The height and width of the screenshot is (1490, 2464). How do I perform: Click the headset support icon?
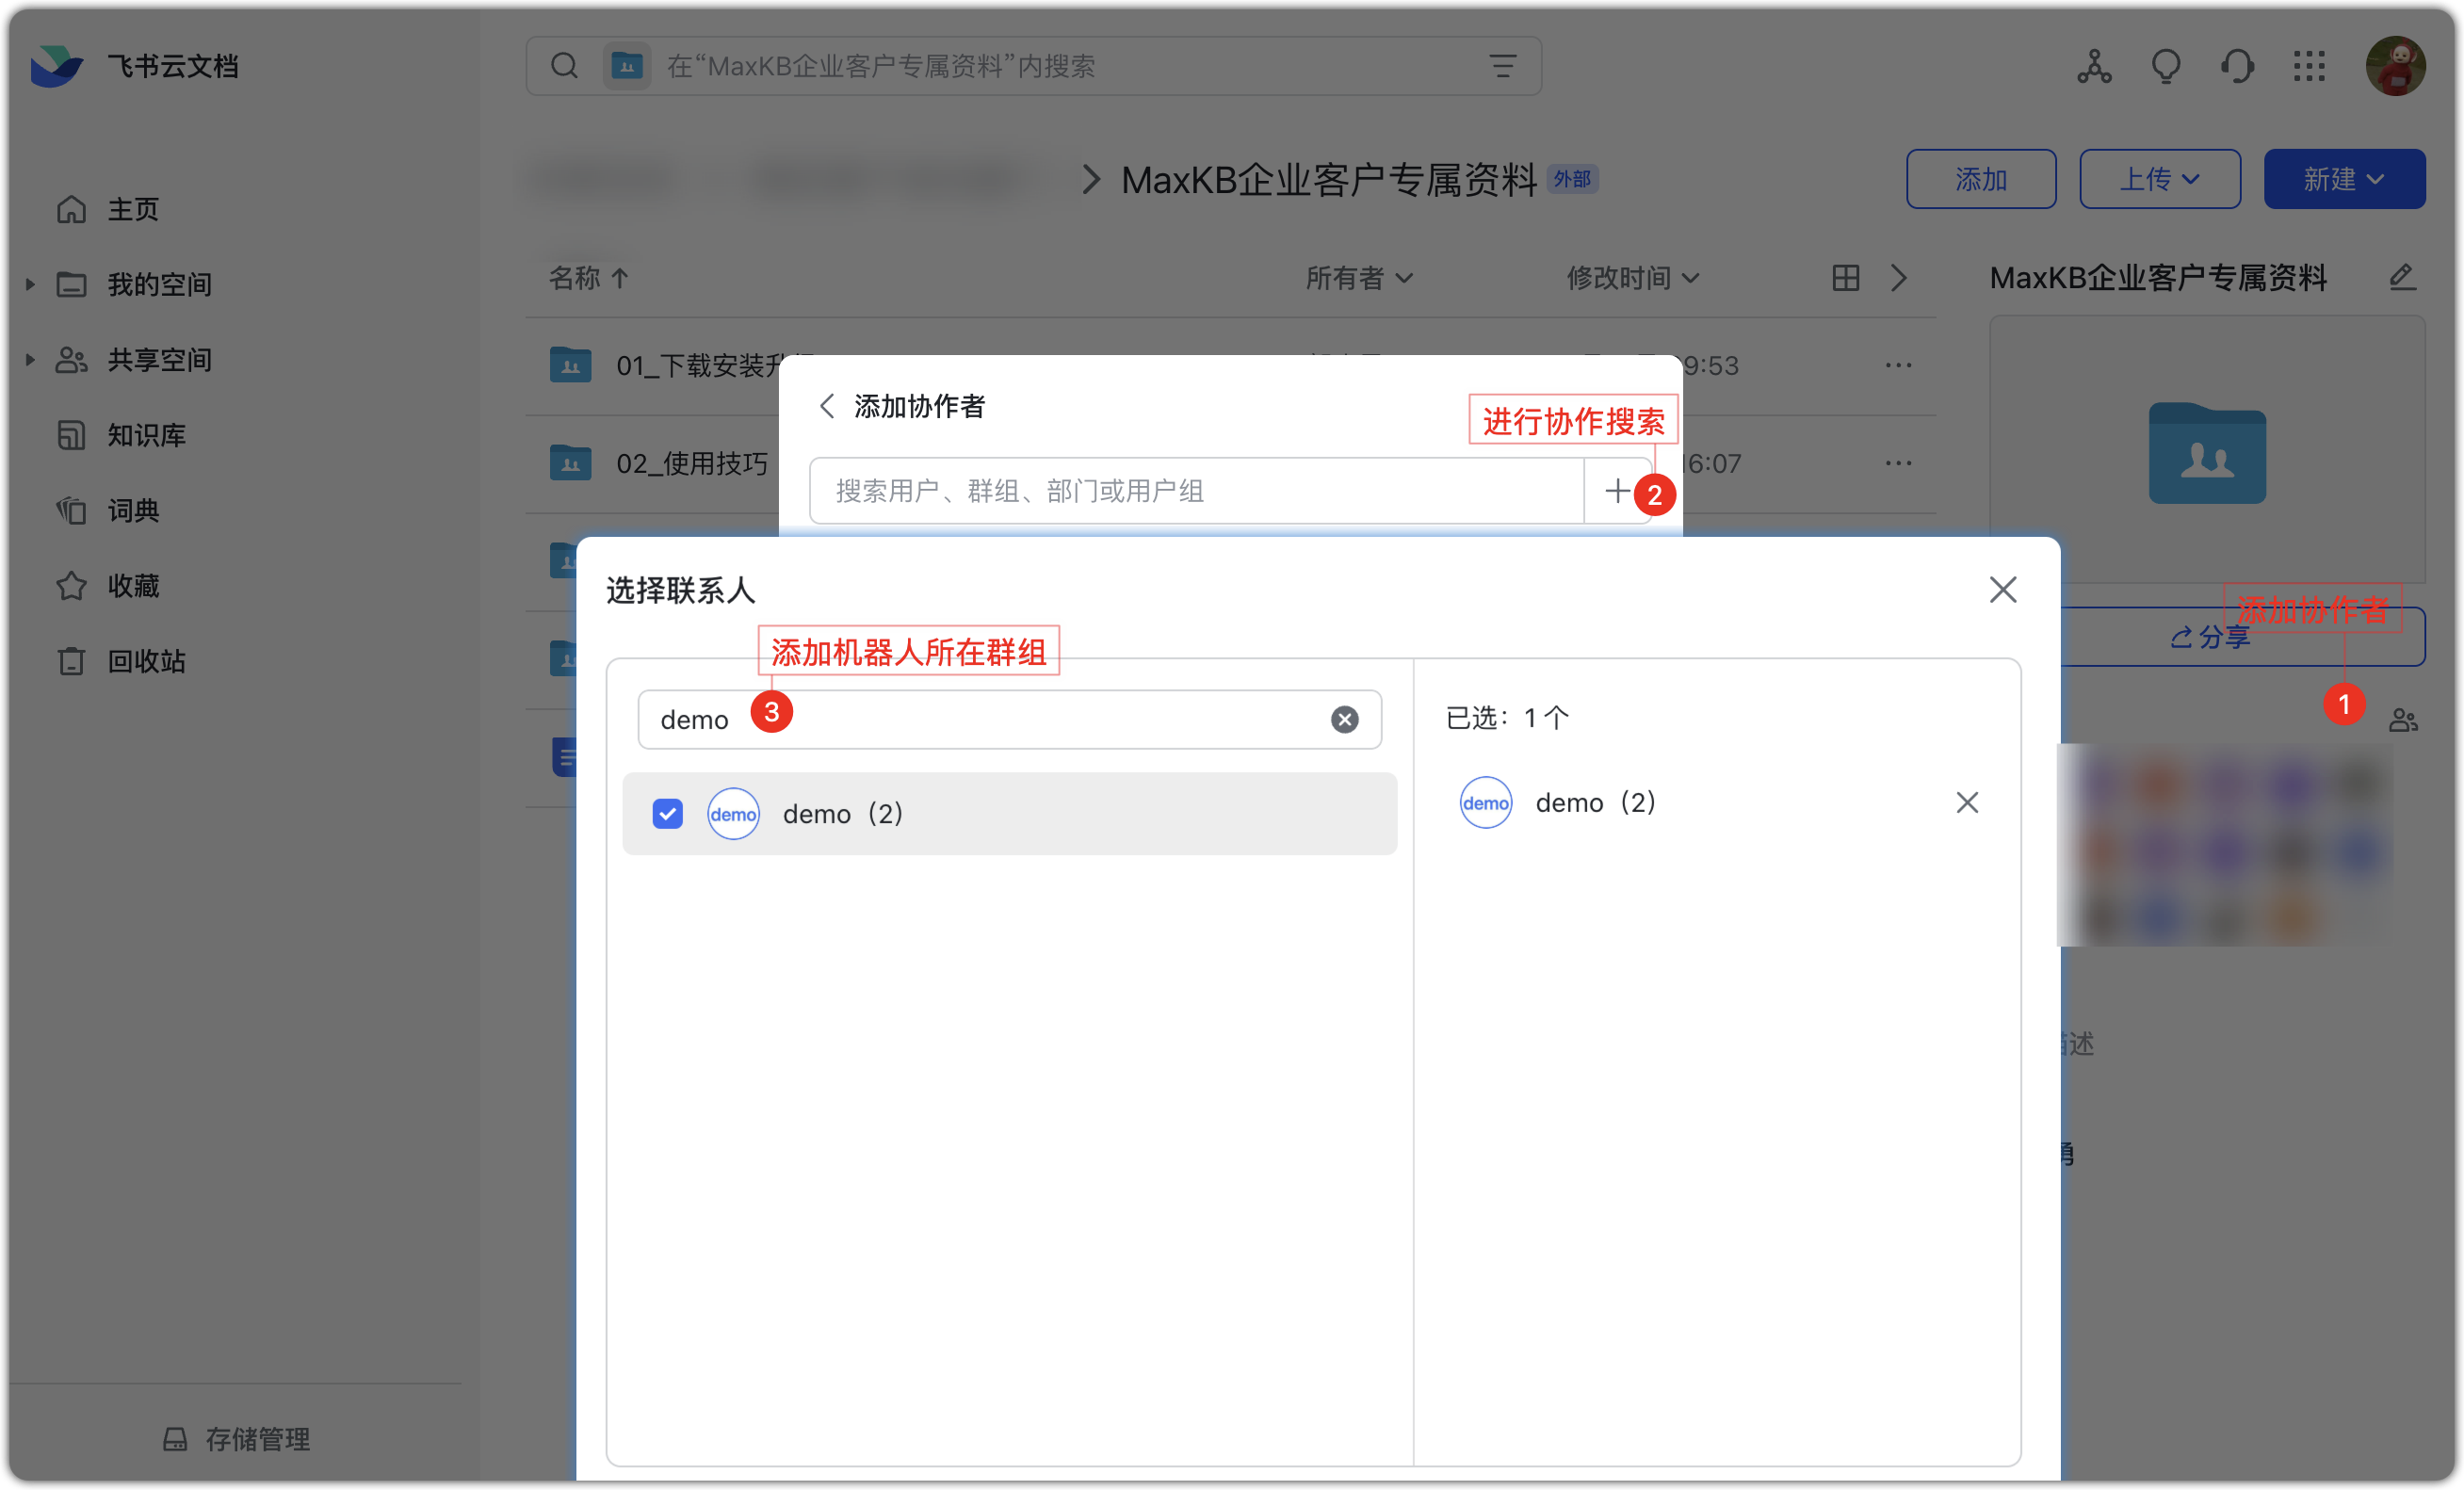point(2237,67)
